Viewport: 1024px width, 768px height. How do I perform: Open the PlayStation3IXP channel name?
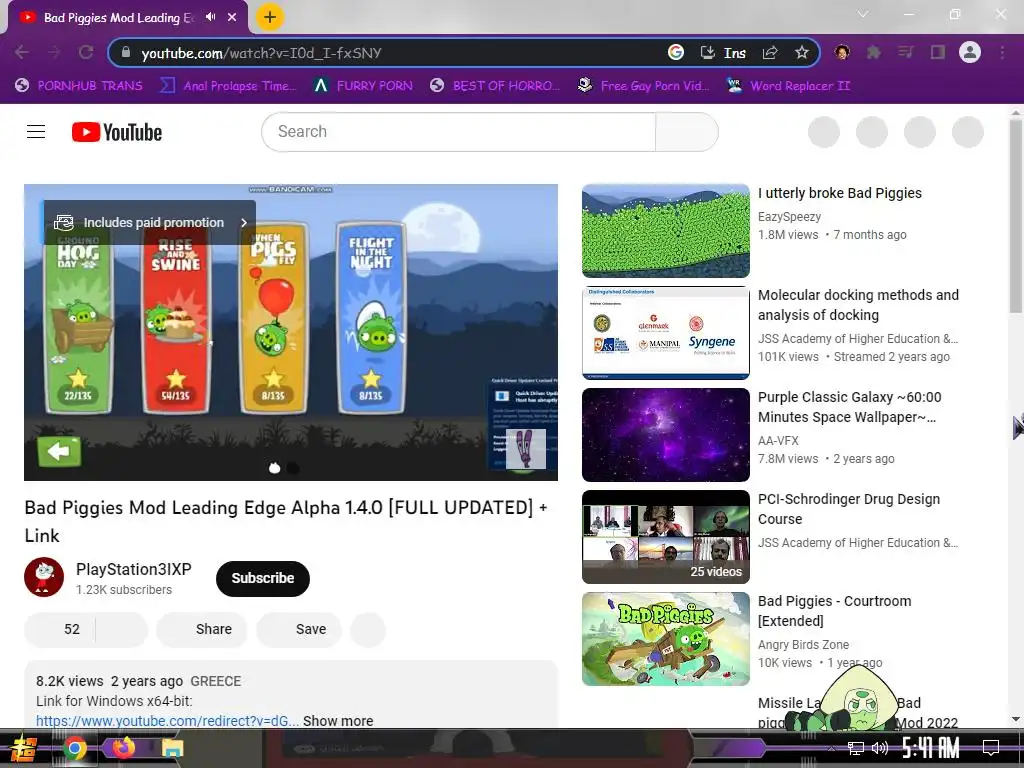[134, 569]
